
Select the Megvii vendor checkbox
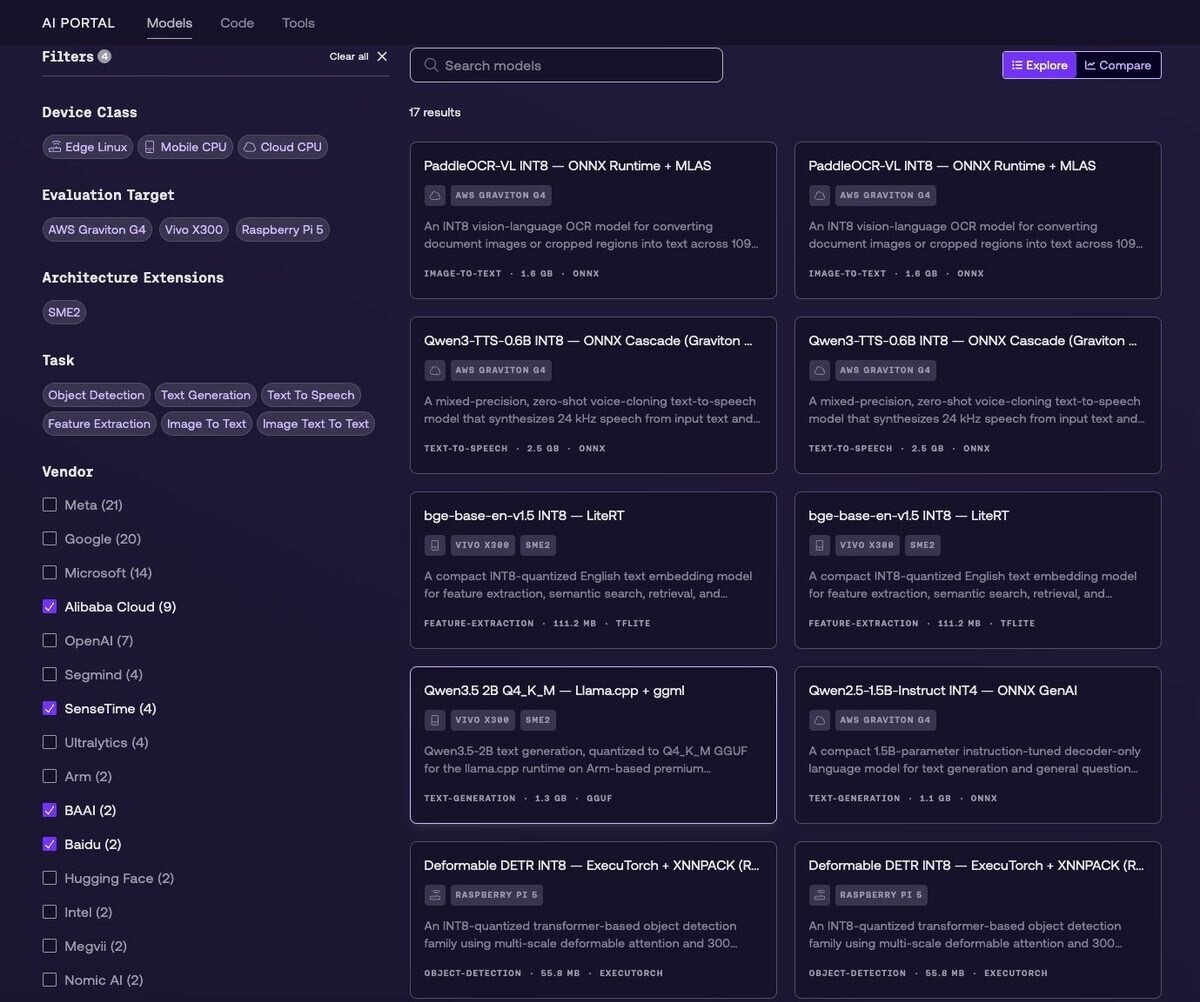49,947
